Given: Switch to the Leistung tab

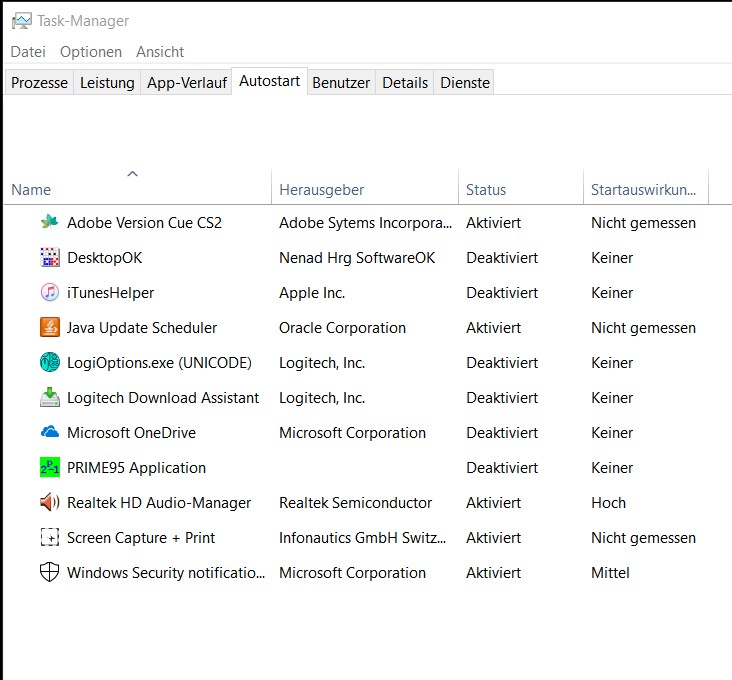Looking at the screenshot, I should tap(107, 83).
